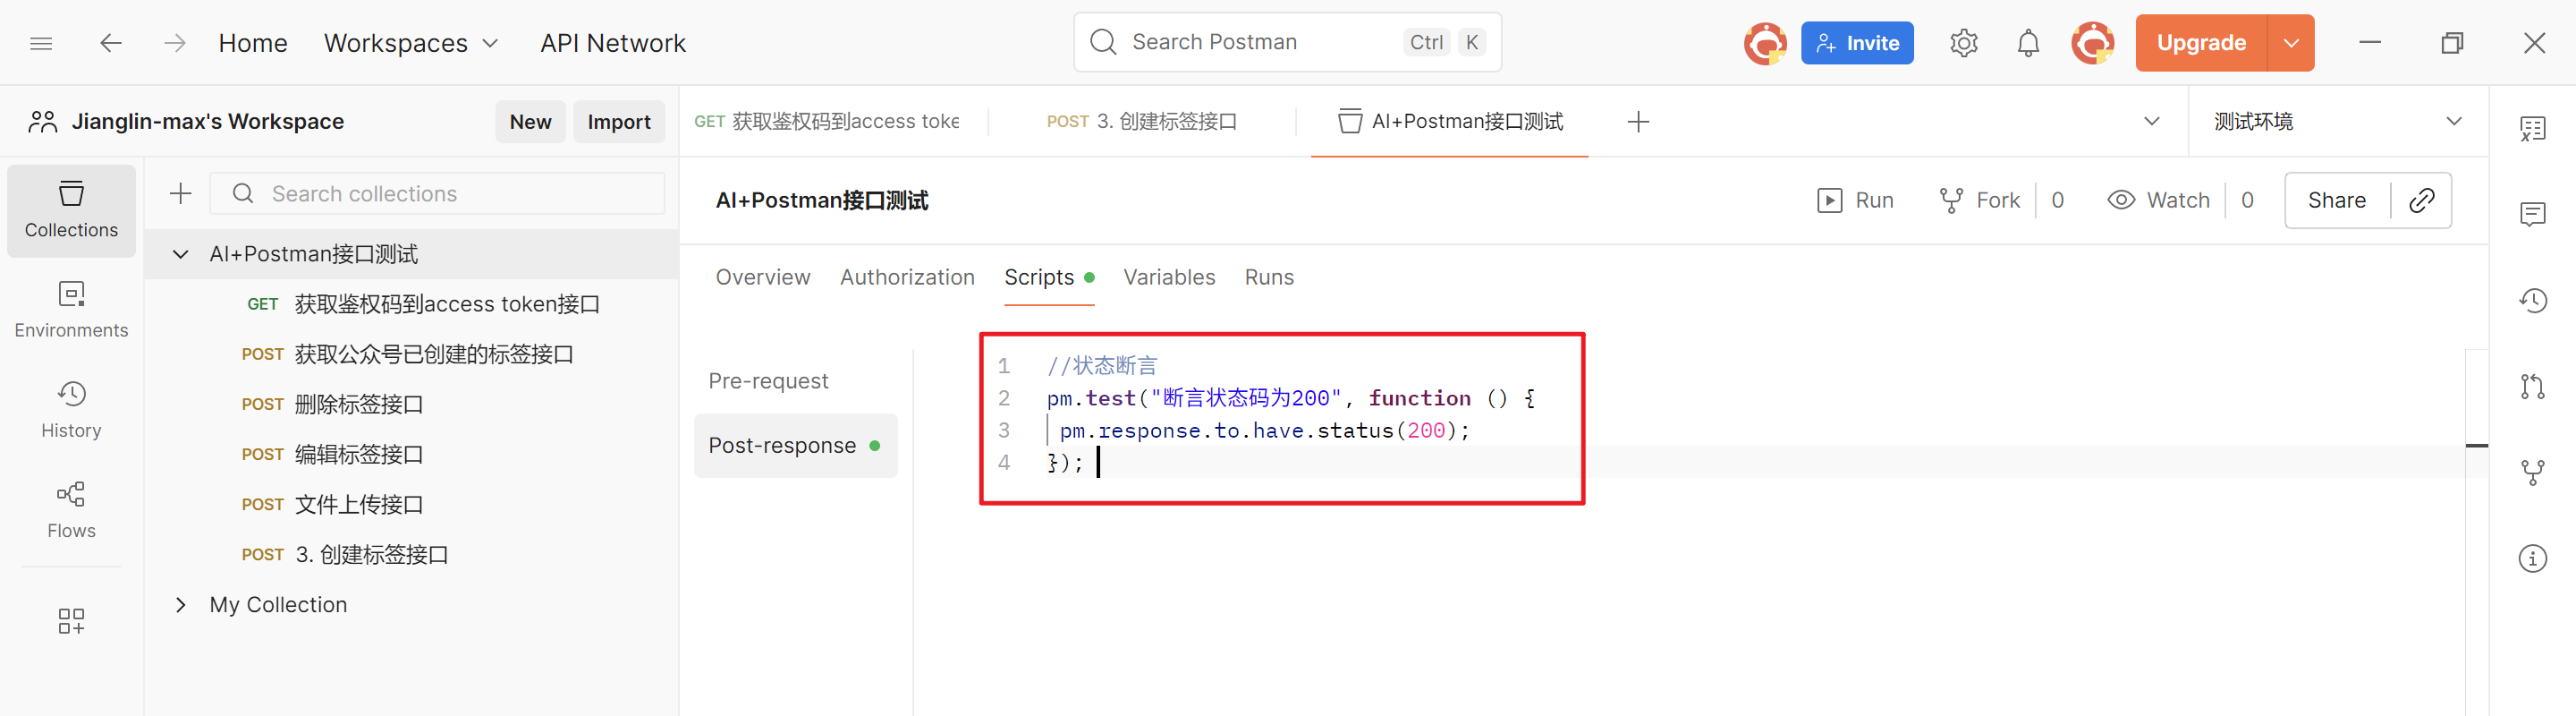Image resolution: width=2576 pixels, height=716 pixels.
Task: Open POST 3. 创建标签接口 tab
Action: coord(1141,121)
